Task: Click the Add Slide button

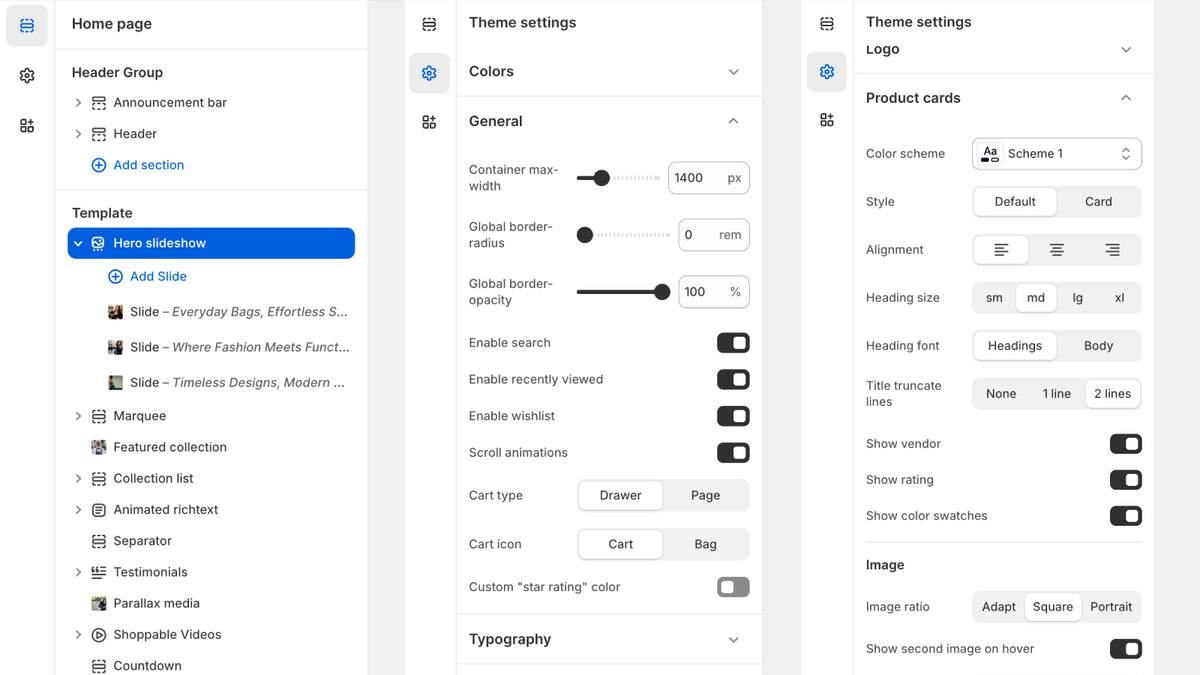Action: (x=147, y=276)
